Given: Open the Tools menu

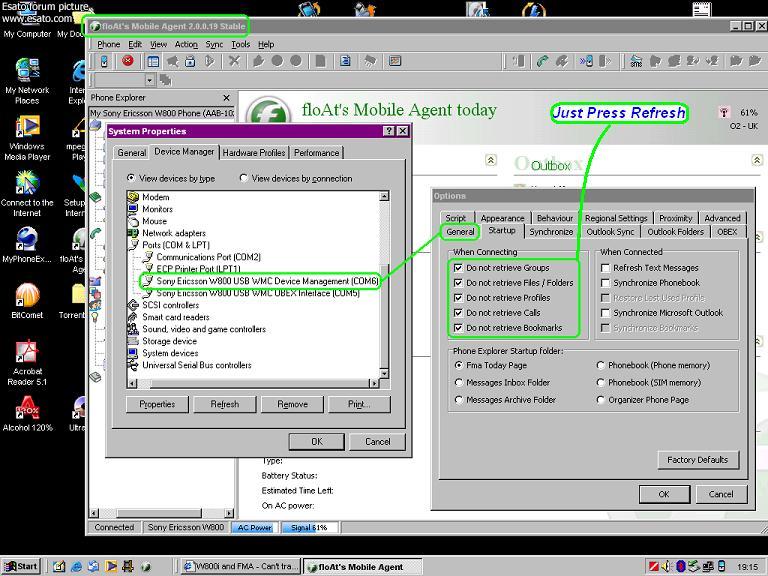Looking at the screenshot, I should point(240,44).
